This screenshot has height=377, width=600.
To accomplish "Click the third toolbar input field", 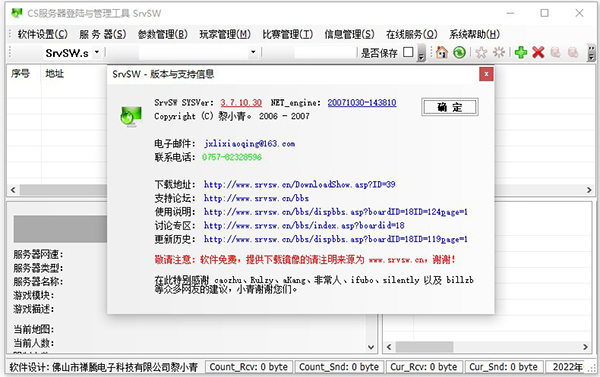I will click(x=325, y=52).
